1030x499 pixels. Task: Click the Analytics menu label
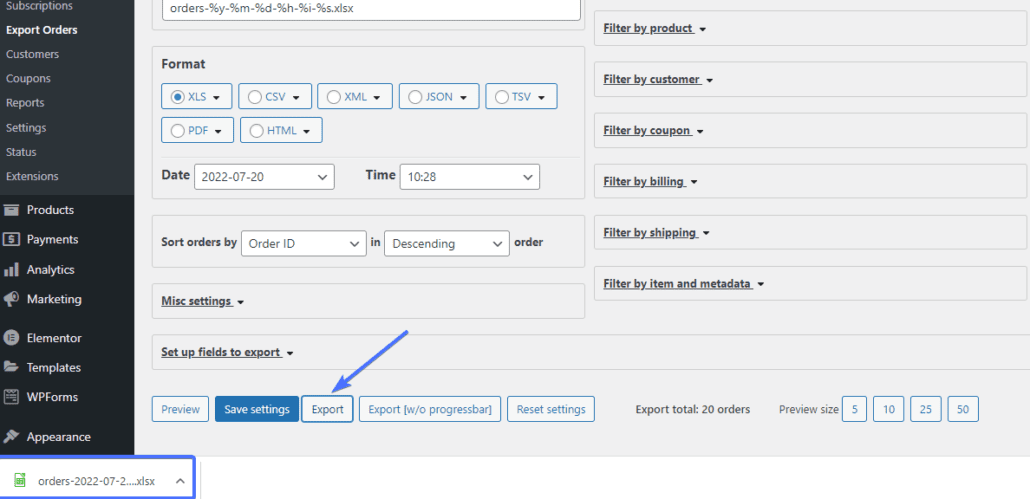point(51,270)
